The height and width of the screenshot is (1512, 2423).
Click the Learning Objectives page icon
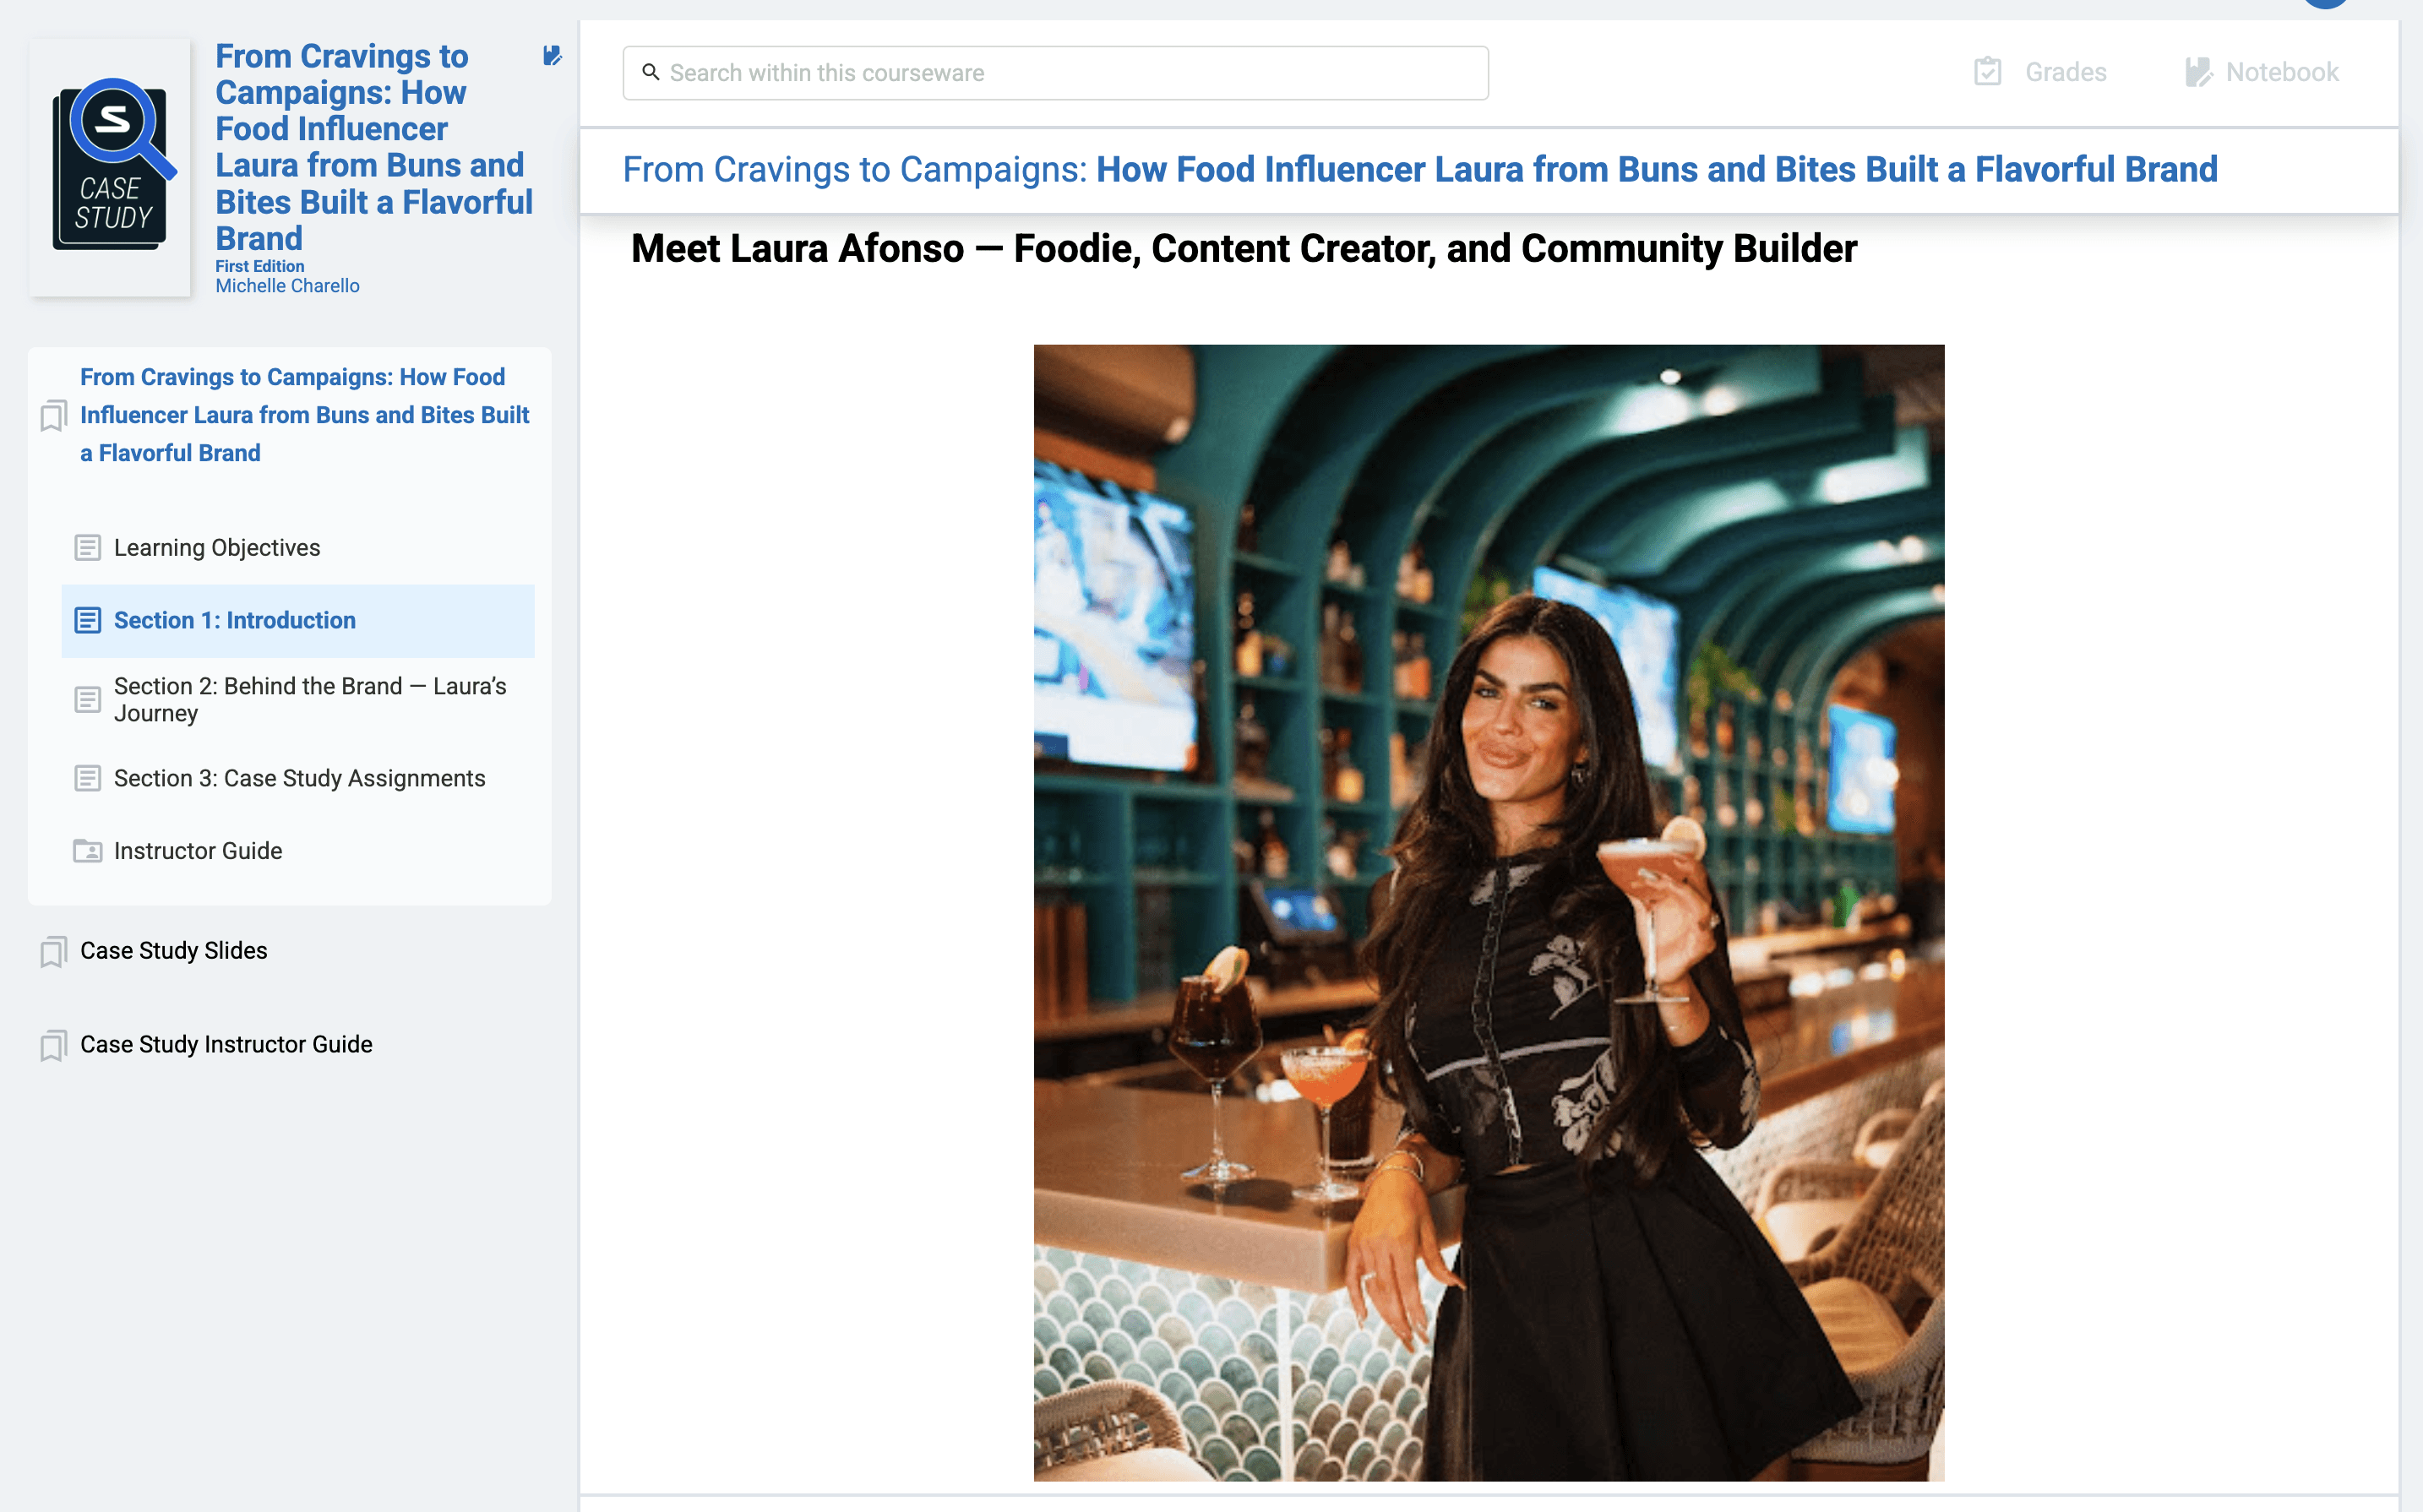[x=88, y=548]
